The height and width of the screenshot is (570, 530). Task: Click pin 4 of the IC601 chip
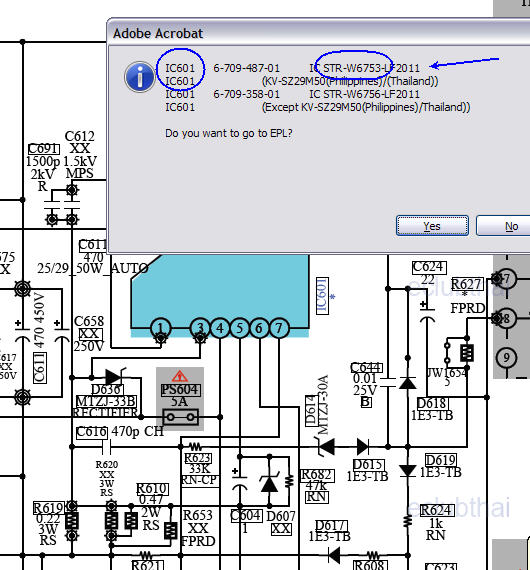point(220,328)
